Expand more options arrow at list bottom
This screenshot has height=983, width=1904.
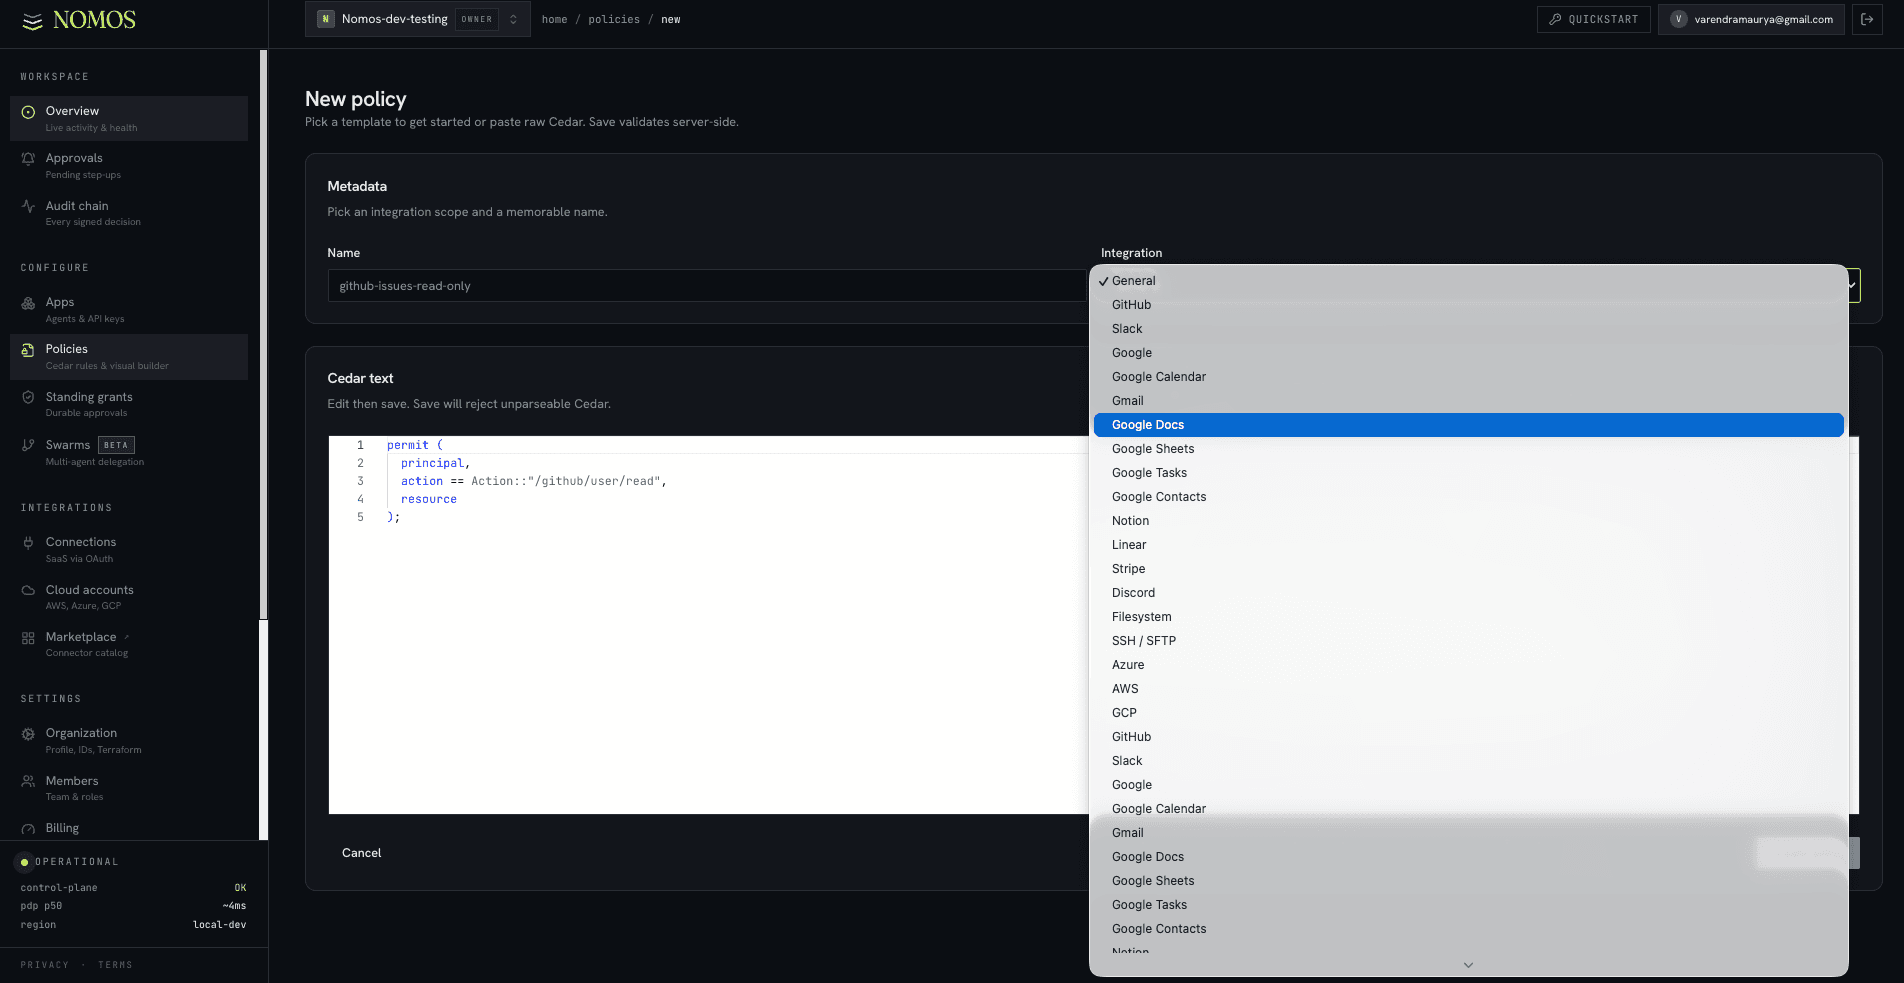pos(1468,965)
